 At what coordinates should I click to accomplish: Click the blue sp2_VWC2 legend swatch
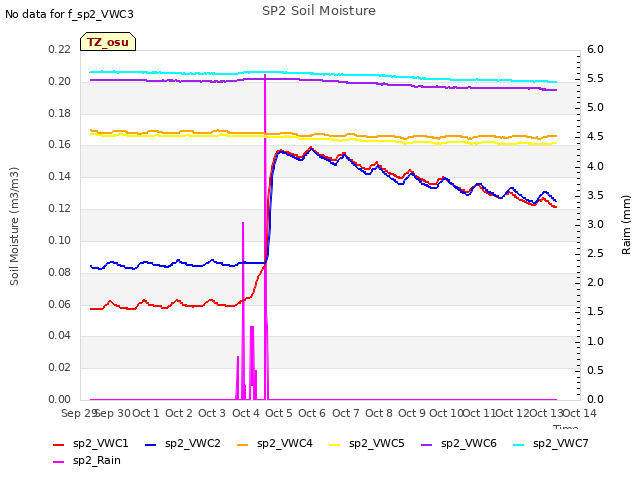[151, 445]
